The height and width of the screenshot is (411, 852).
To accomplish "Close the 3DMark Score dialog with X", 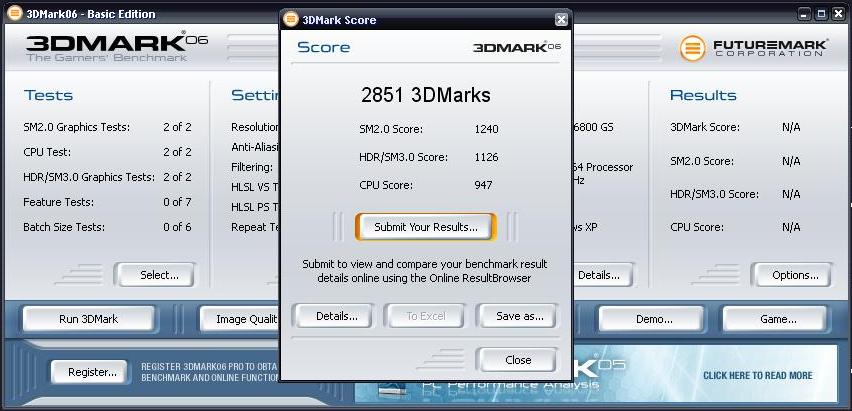I will point(561,20).
